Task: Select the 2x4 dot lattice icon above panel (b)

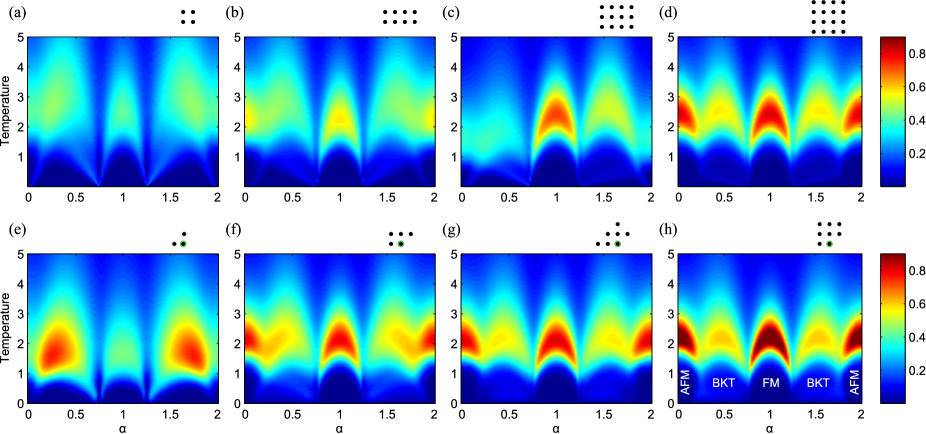Action: (400, 17)
